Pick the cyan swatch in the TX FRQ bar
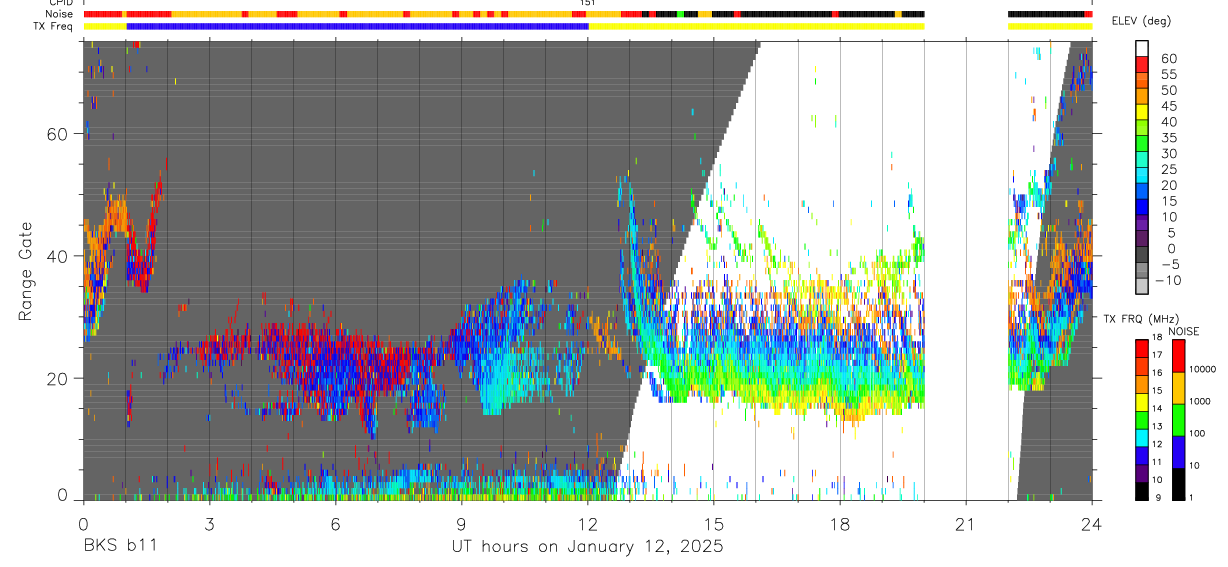 [x=1141, y=437]
